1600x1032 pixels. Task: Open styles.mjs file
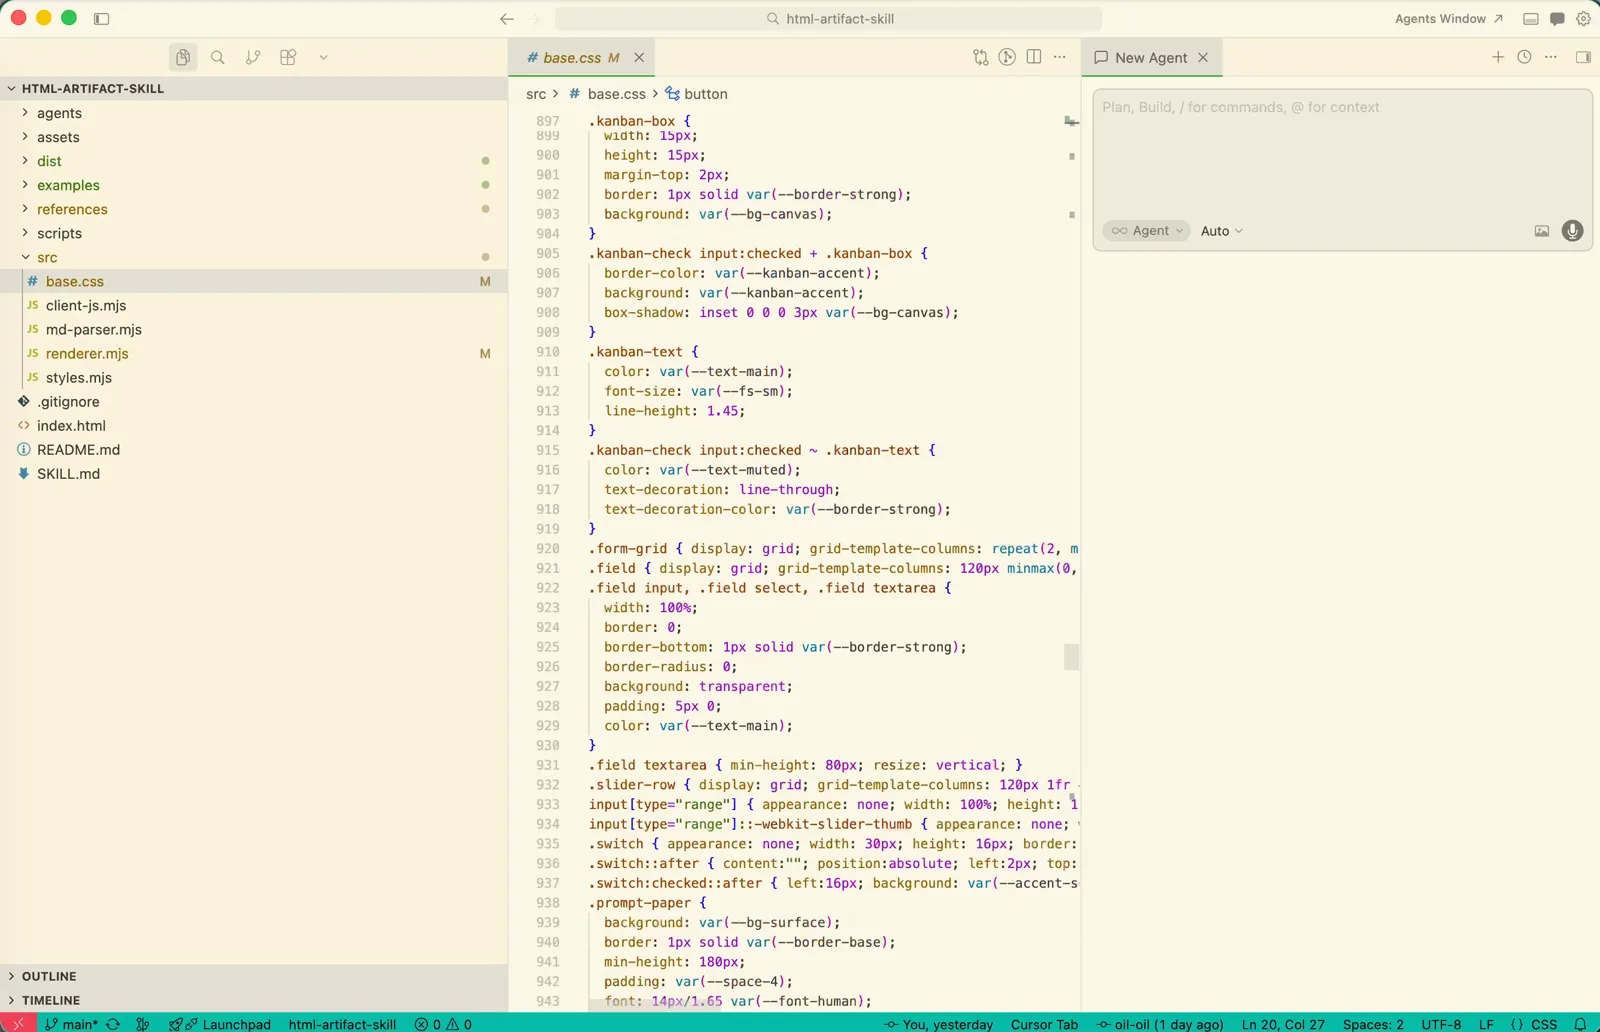[254, 377]
